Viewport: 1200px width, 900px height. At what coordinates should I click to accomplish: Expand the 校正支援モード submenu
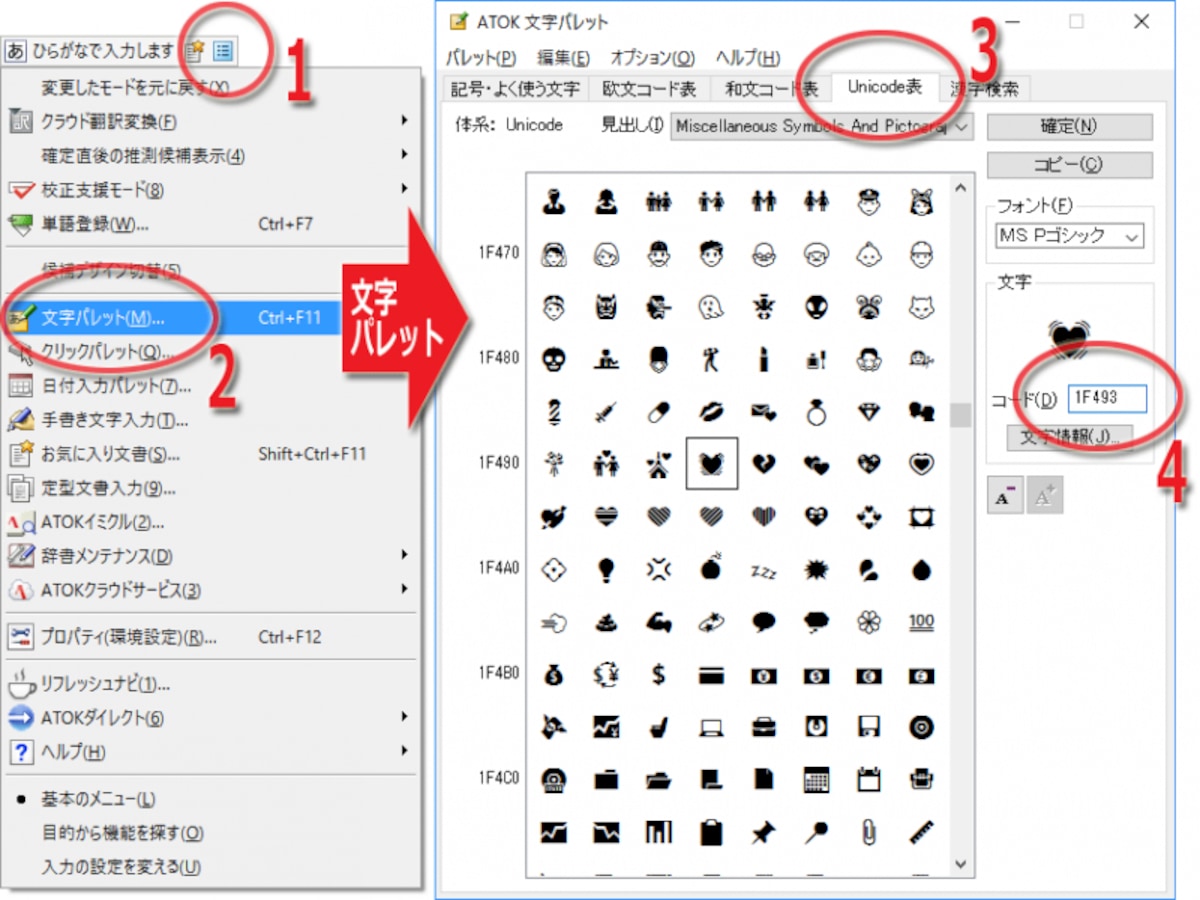405,189
